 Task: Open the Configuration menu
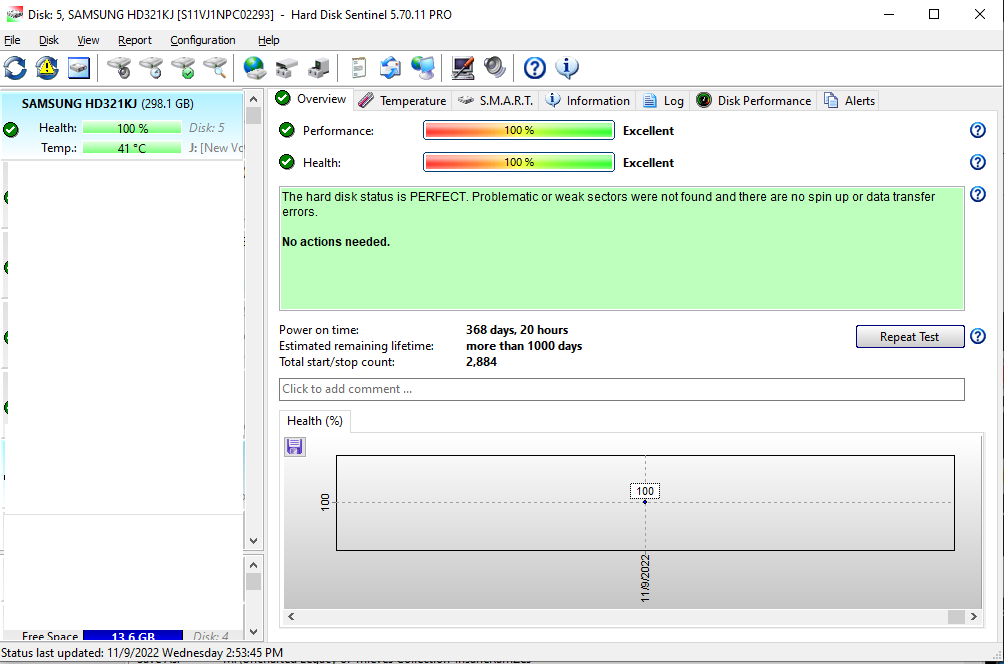[x=202, y=40]
